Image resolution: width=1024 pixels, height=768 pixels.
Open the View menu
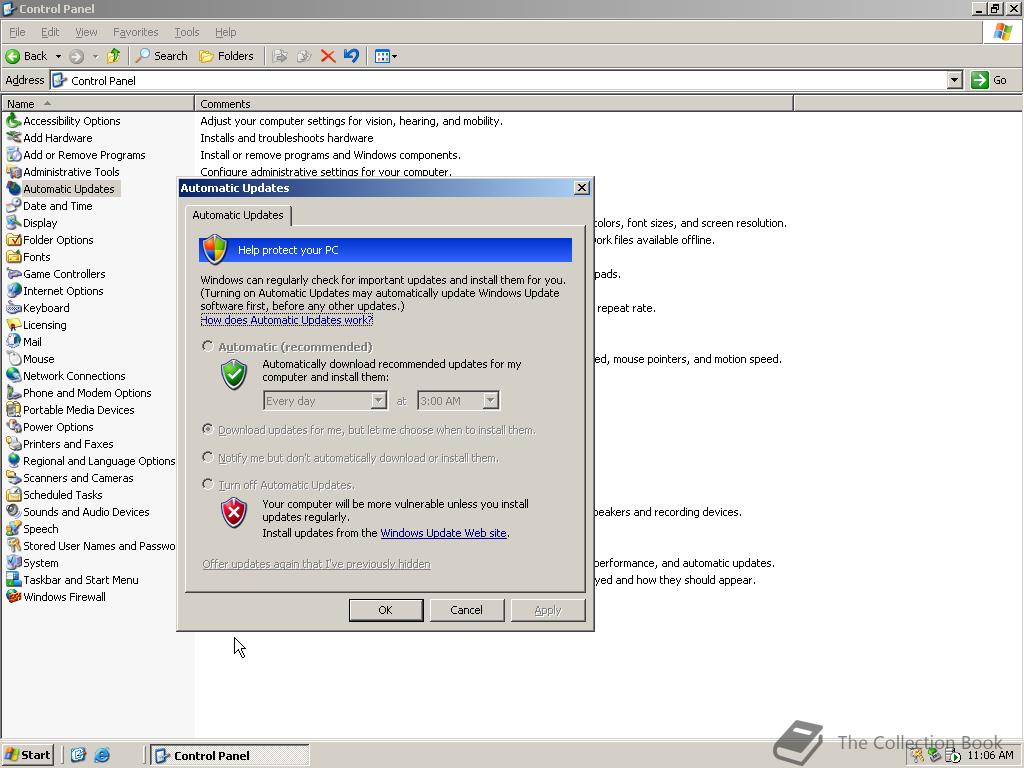pyautogui.click(x=86, y=32)
